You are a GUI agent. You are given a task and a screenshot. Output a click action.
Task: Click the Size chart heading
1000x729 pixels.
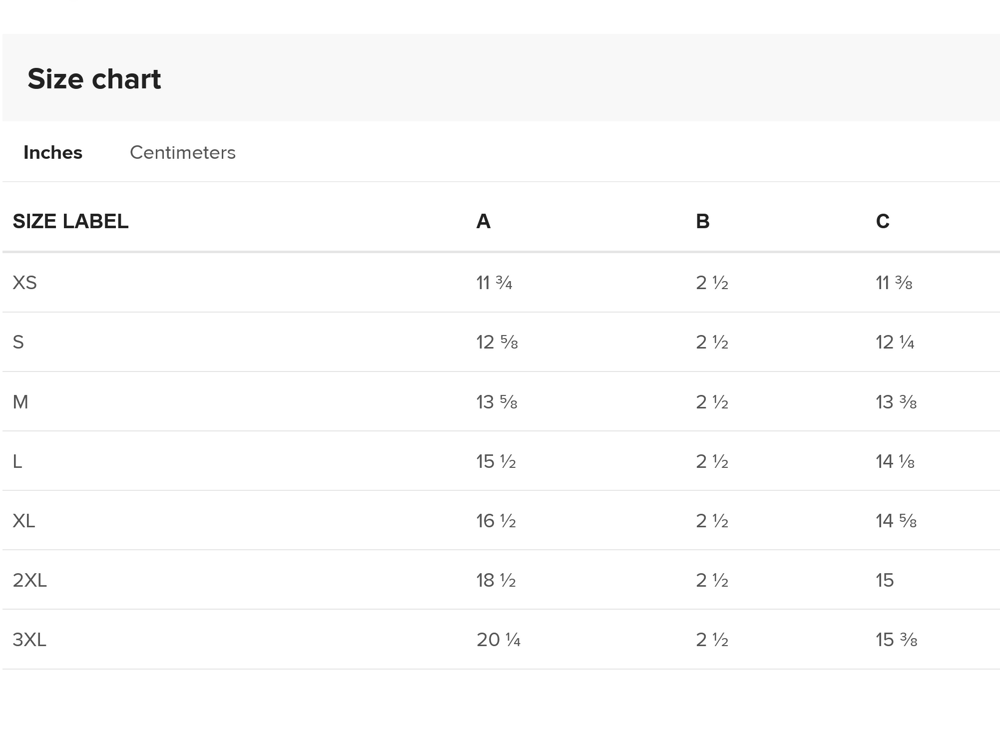pyautogui.click(x=94, y=79)
